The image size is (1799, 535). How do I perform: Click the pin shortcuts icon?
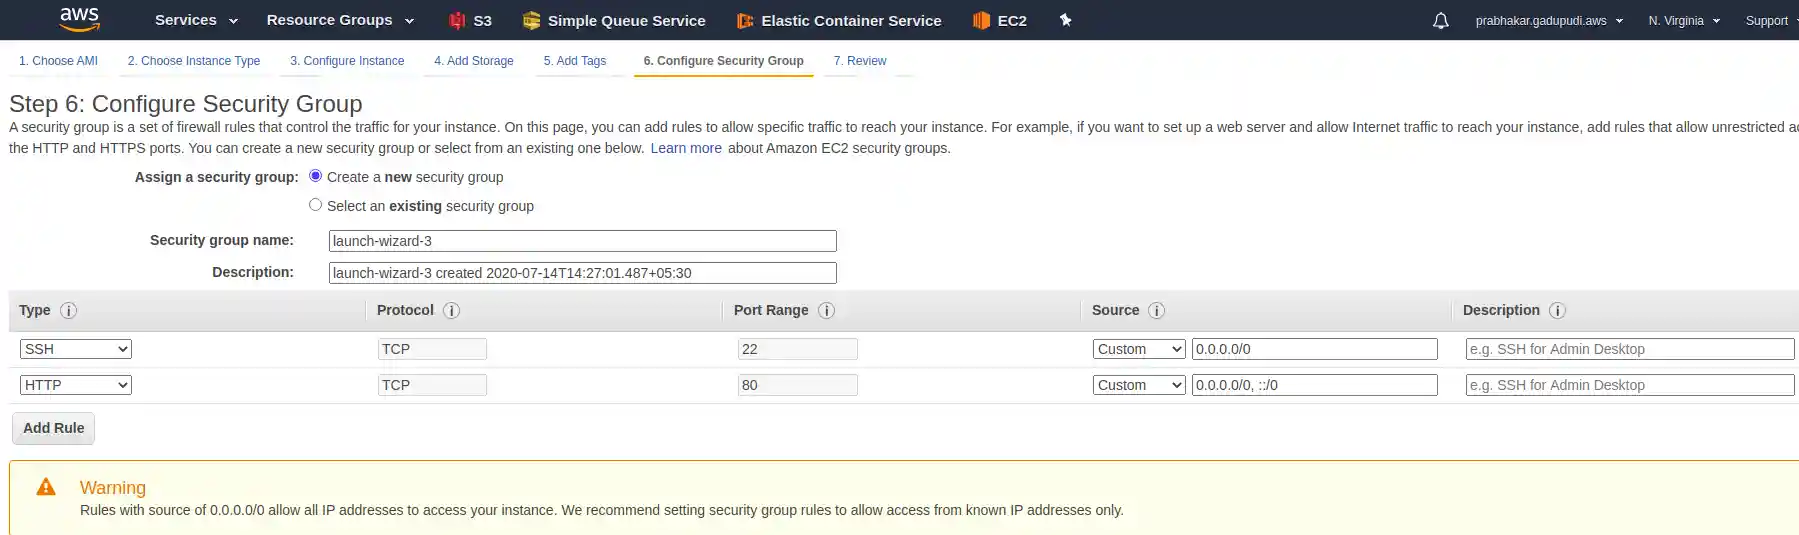pyautogui.click(x=1066, y=20)
